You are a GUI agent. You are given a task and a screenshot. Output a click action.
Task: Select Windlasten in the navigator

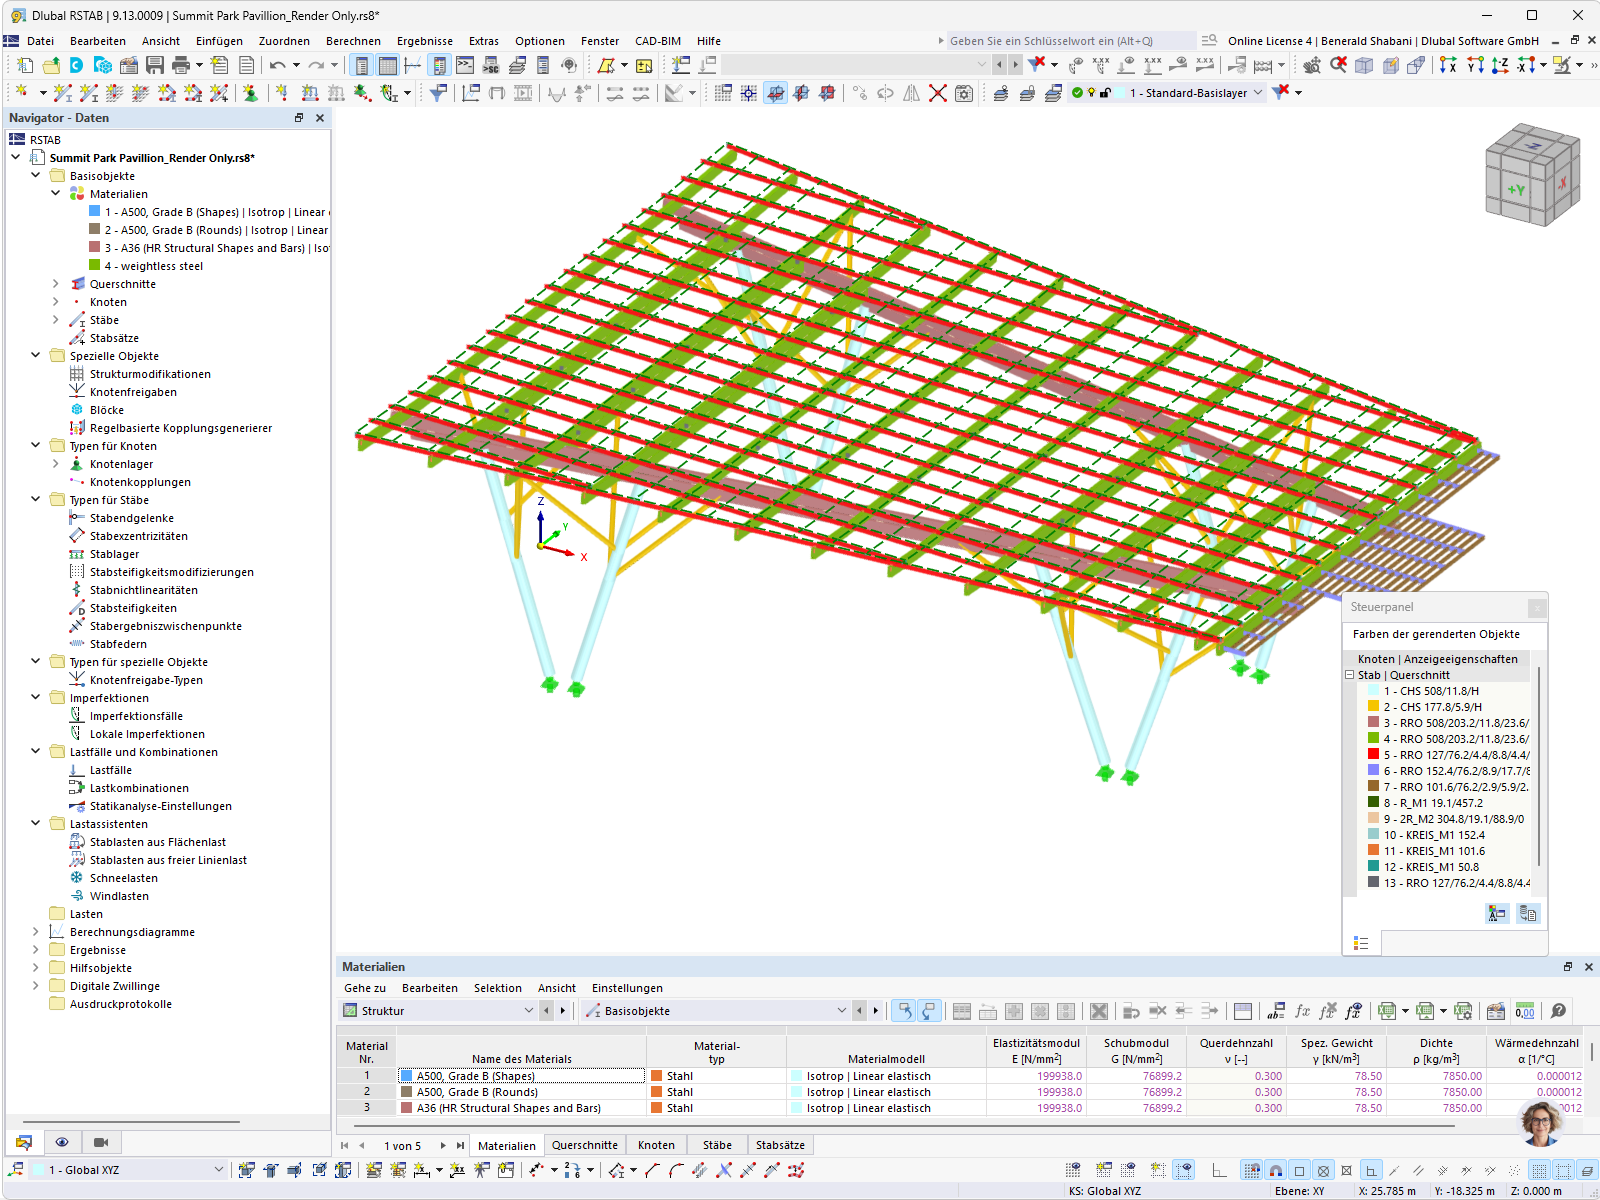tap(119, 896)
